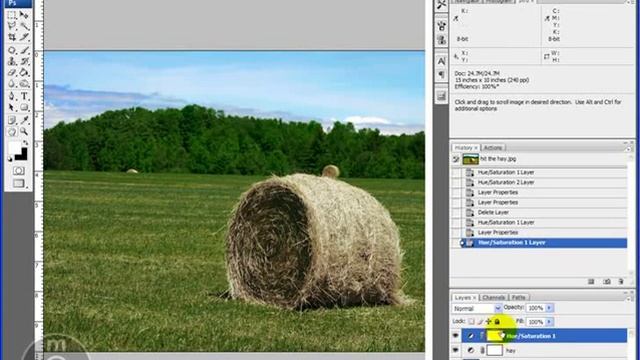The image size is (640, 360).
Task: Open first color readout eyedropper options
Action: [x=456, y=18]
